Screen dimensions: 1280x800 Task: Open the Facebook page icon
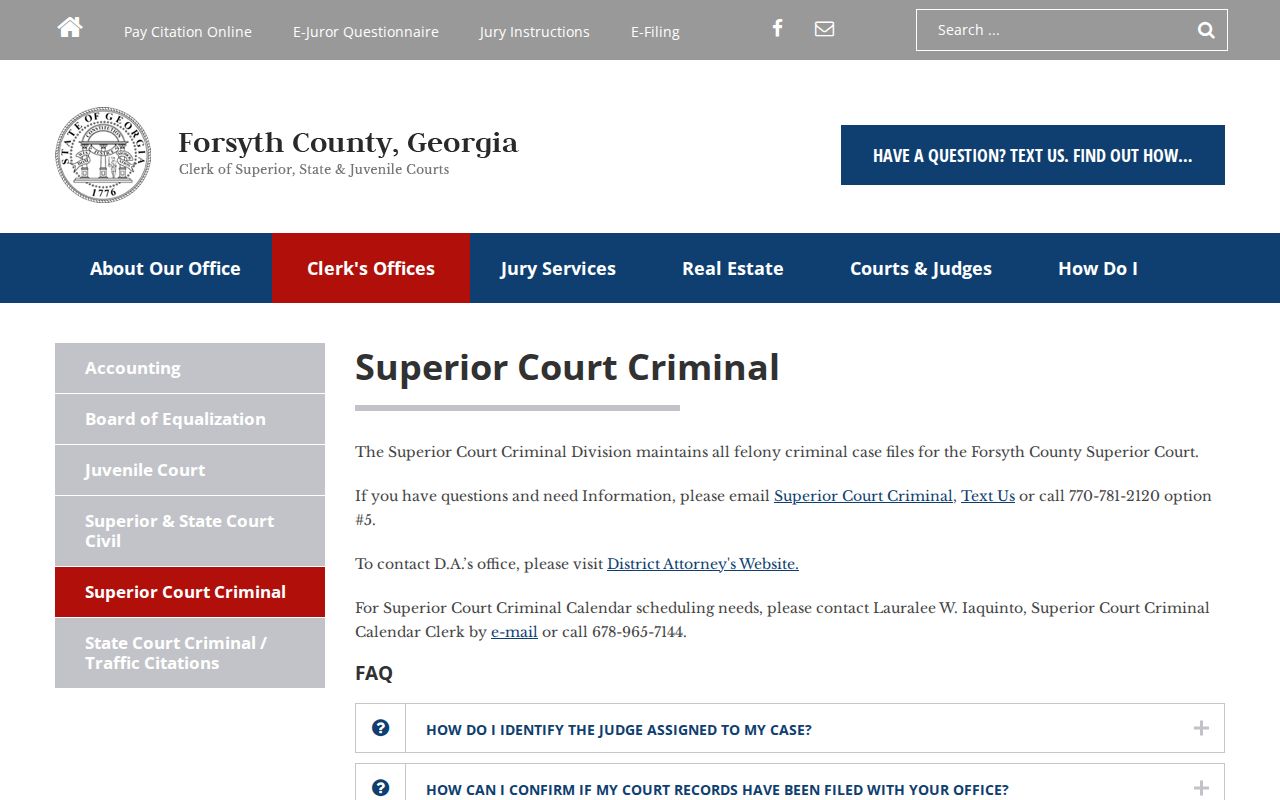point(777,29)
